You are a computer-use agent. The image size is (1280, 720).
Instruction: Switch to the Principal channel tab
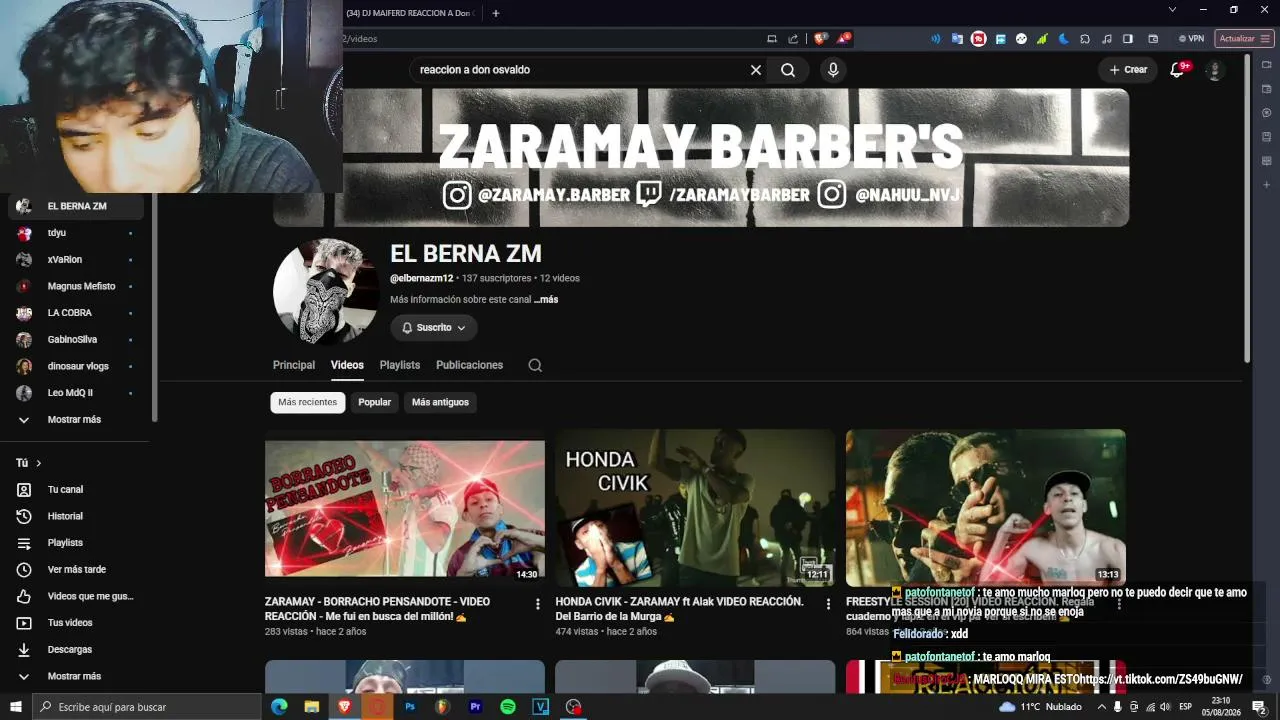pos(294,365)
